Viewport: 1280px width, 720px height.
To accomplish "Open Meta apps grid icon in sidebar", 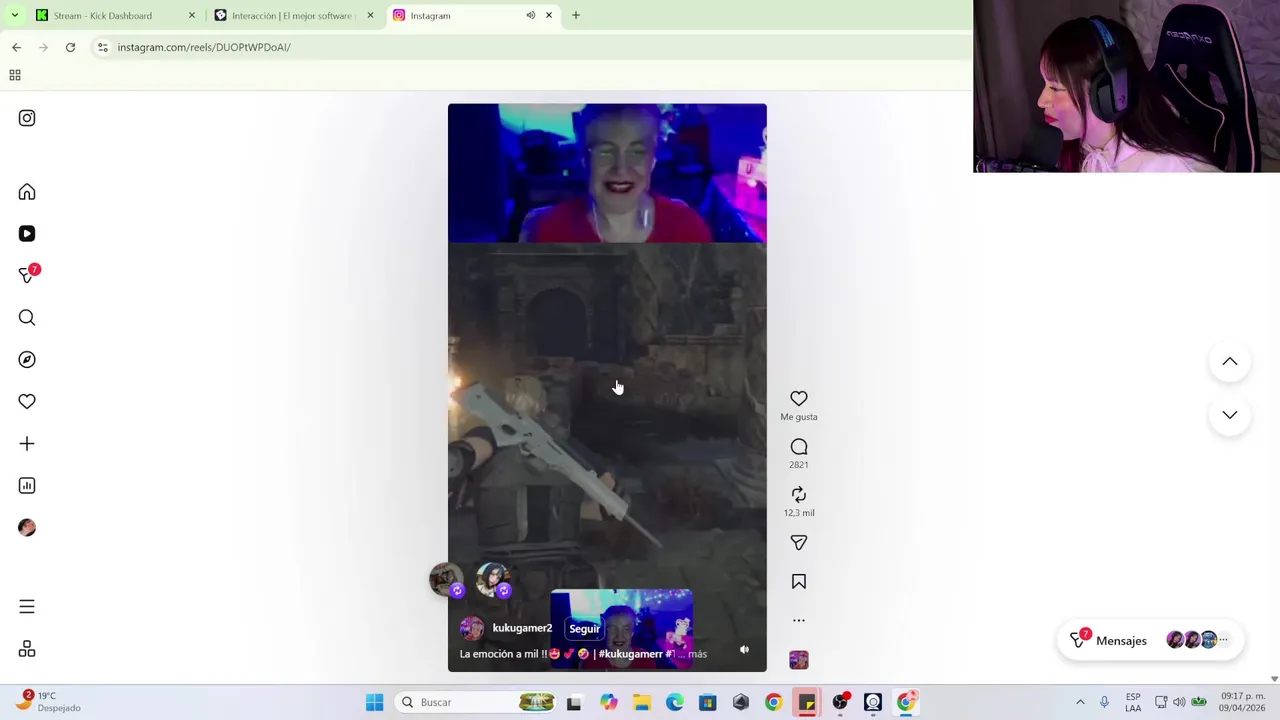I will pos(27,649).
